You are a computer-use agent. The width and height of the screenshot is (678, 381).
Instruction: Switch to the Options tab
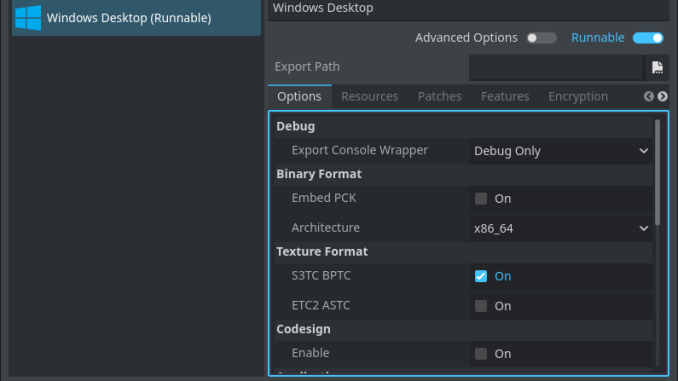299,96
